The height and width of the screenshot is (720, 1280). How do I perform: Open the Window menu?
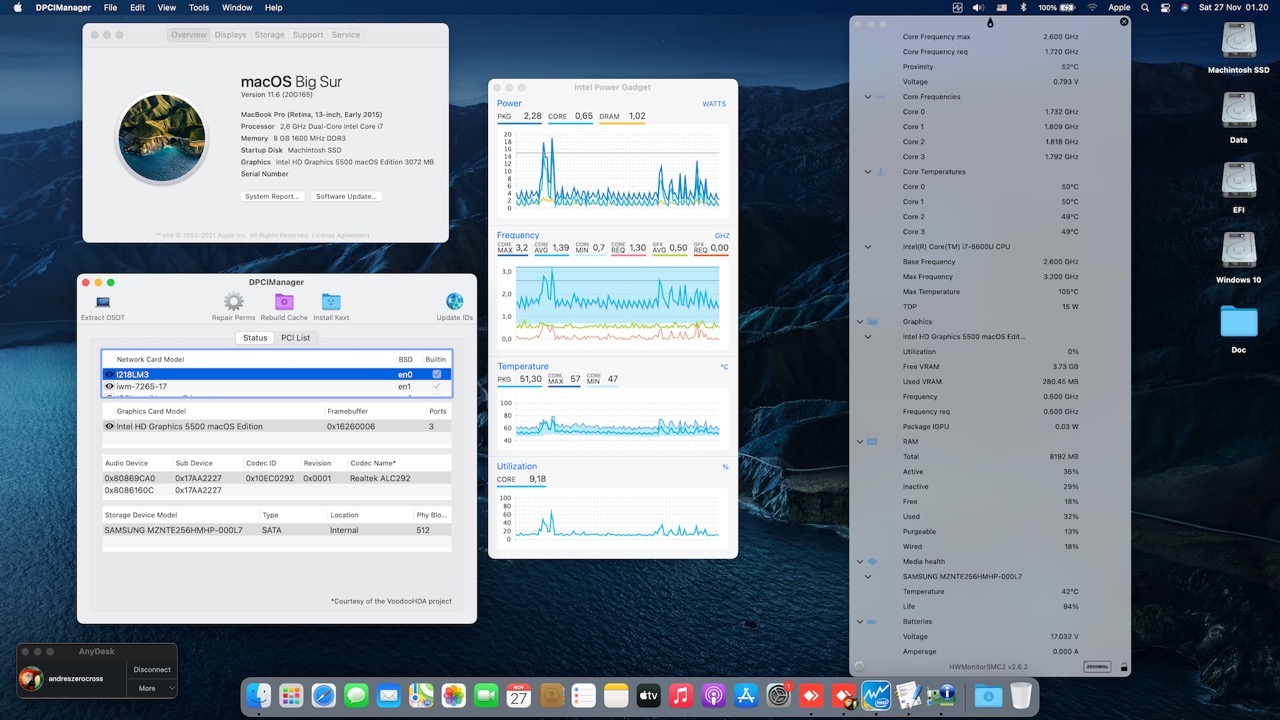coord(237,7)
